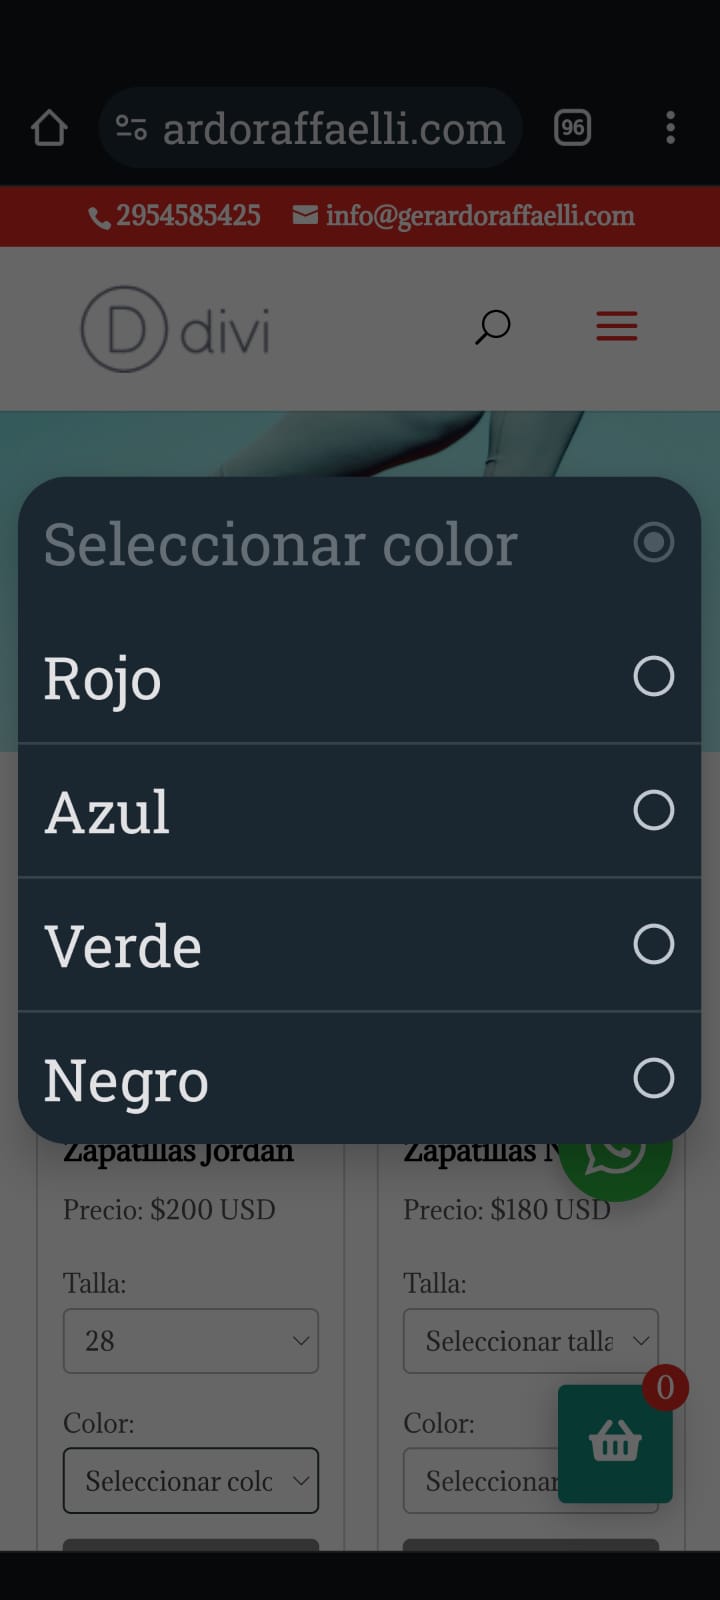Open the browser tab switcher showing 96
This screenshot has width=720, height=1600.
(572, 128)
